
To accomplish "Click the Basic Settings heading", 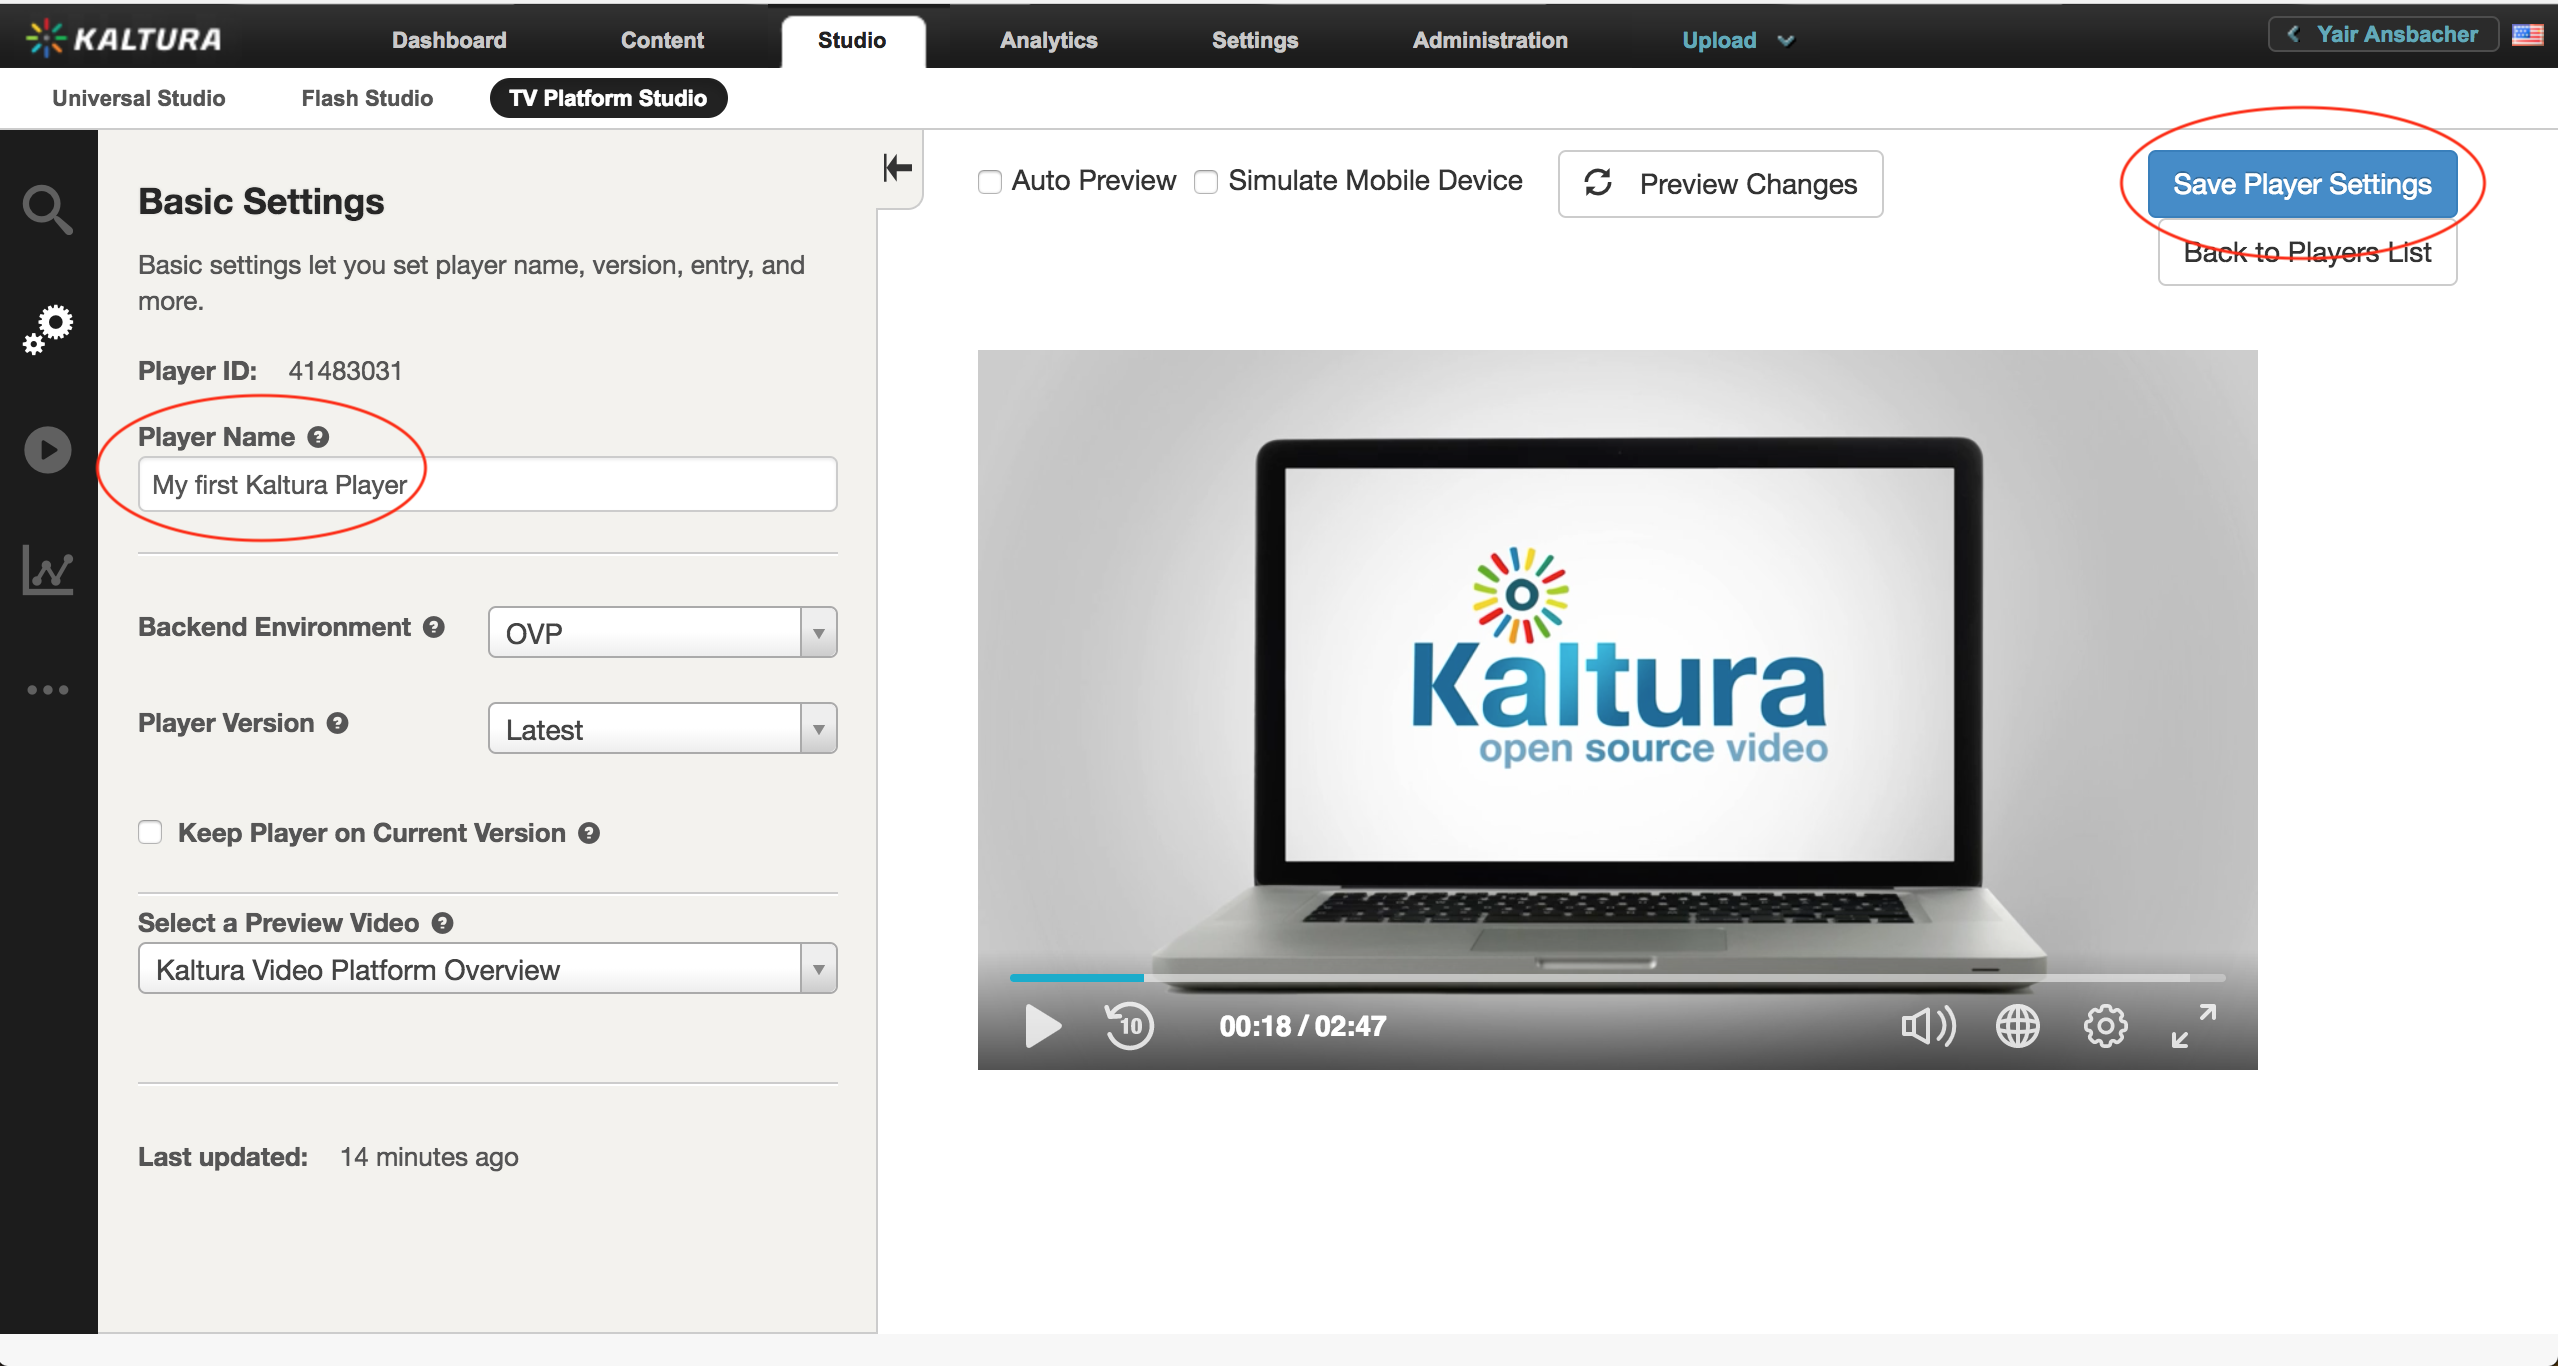I will 261,202.
